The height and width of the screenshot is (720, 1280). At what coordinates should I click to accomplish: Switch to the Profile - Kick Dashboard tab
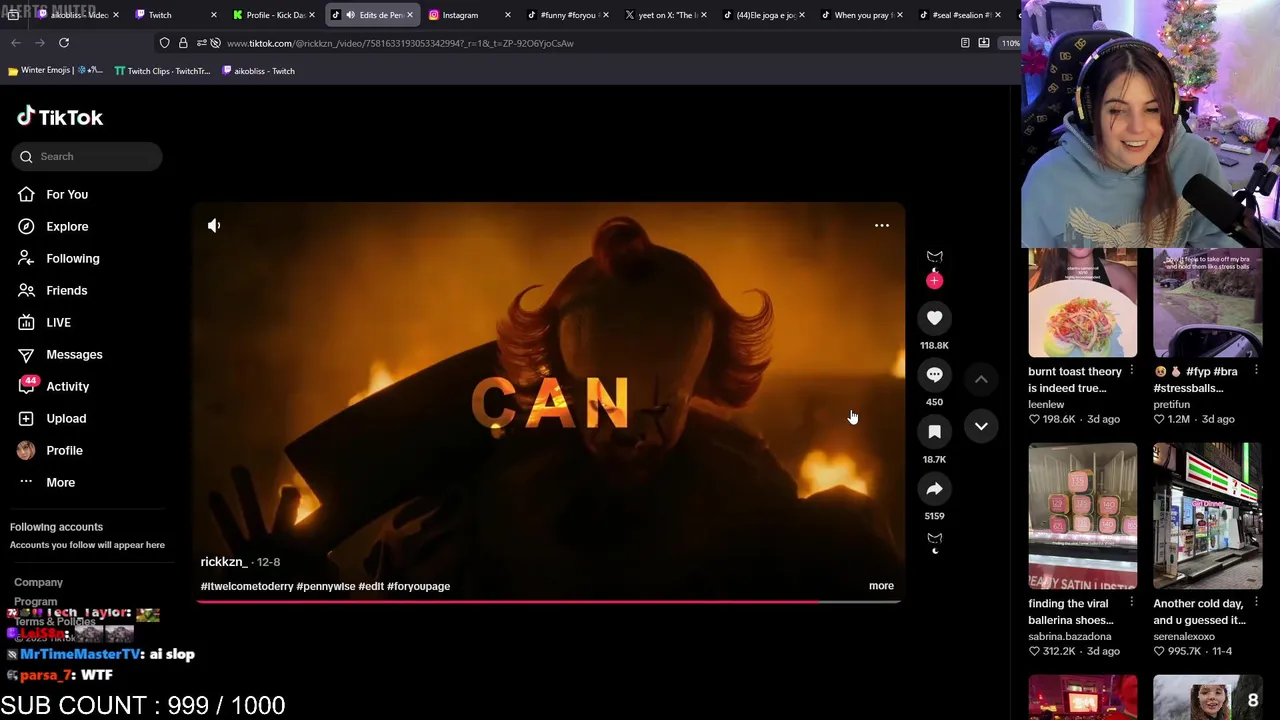(273, 15)
